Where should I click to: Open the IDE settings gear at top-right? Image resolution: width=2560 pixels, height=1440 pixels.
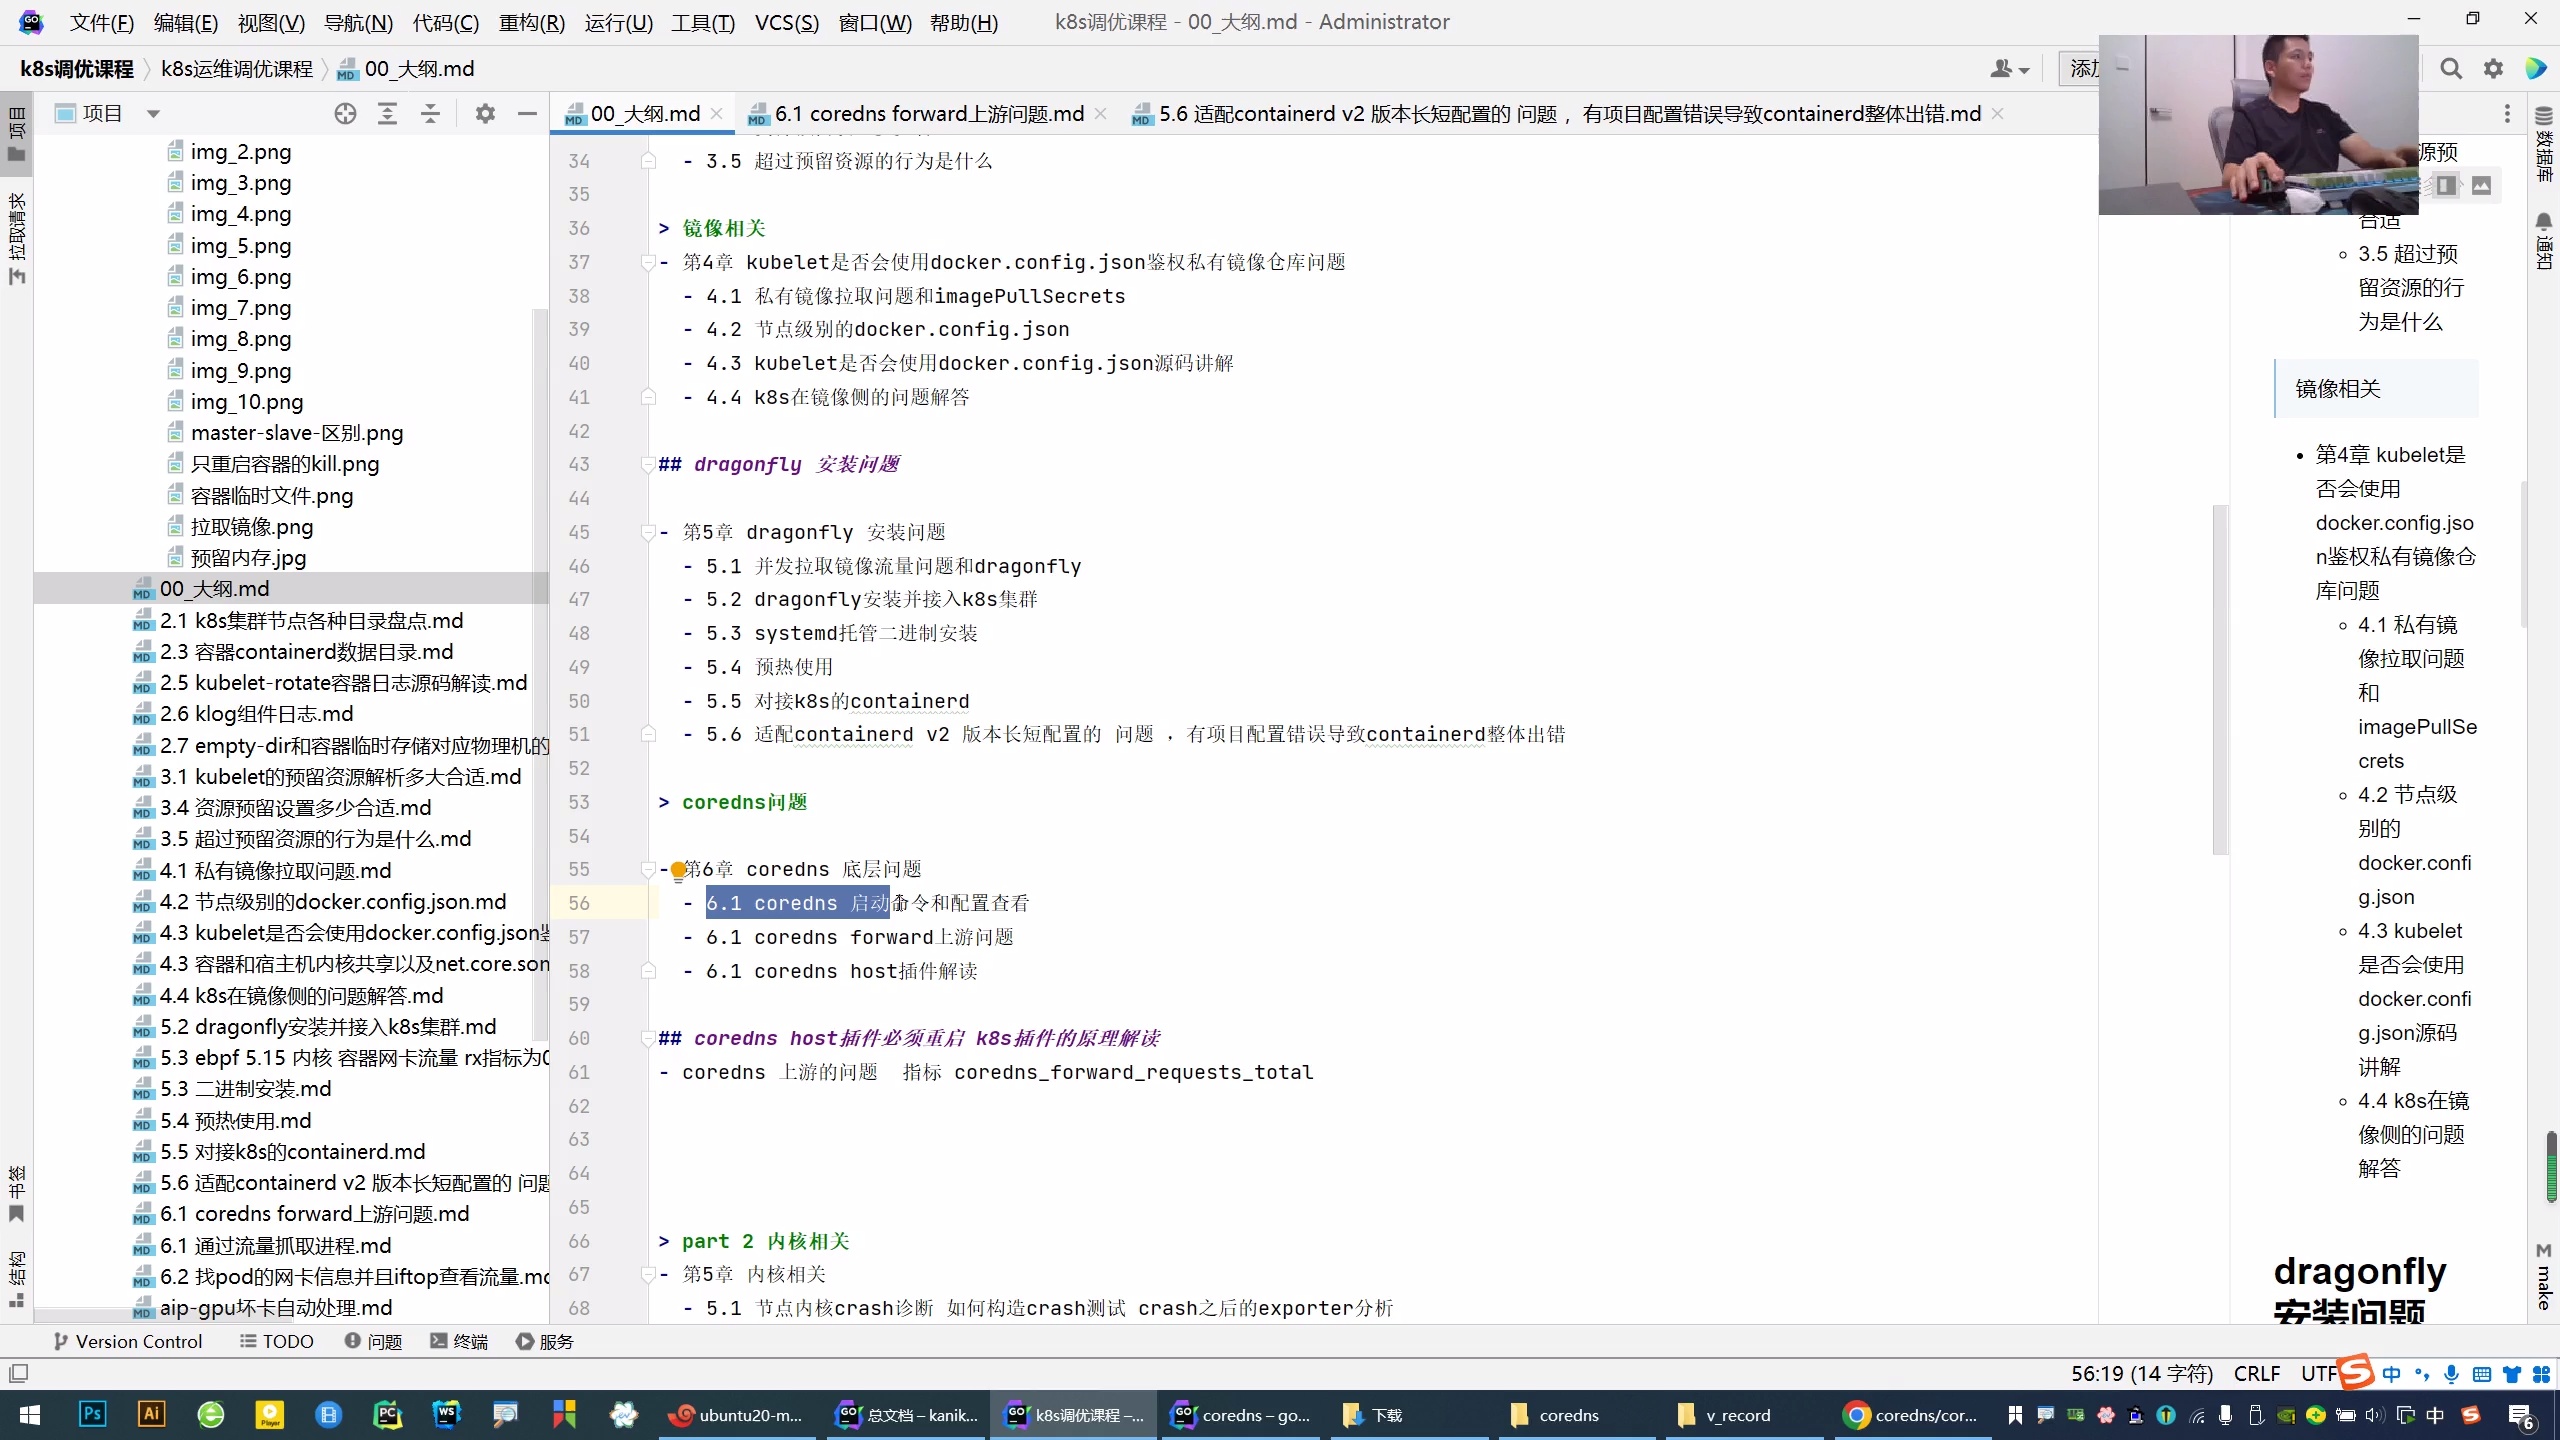click(2493, 68)
